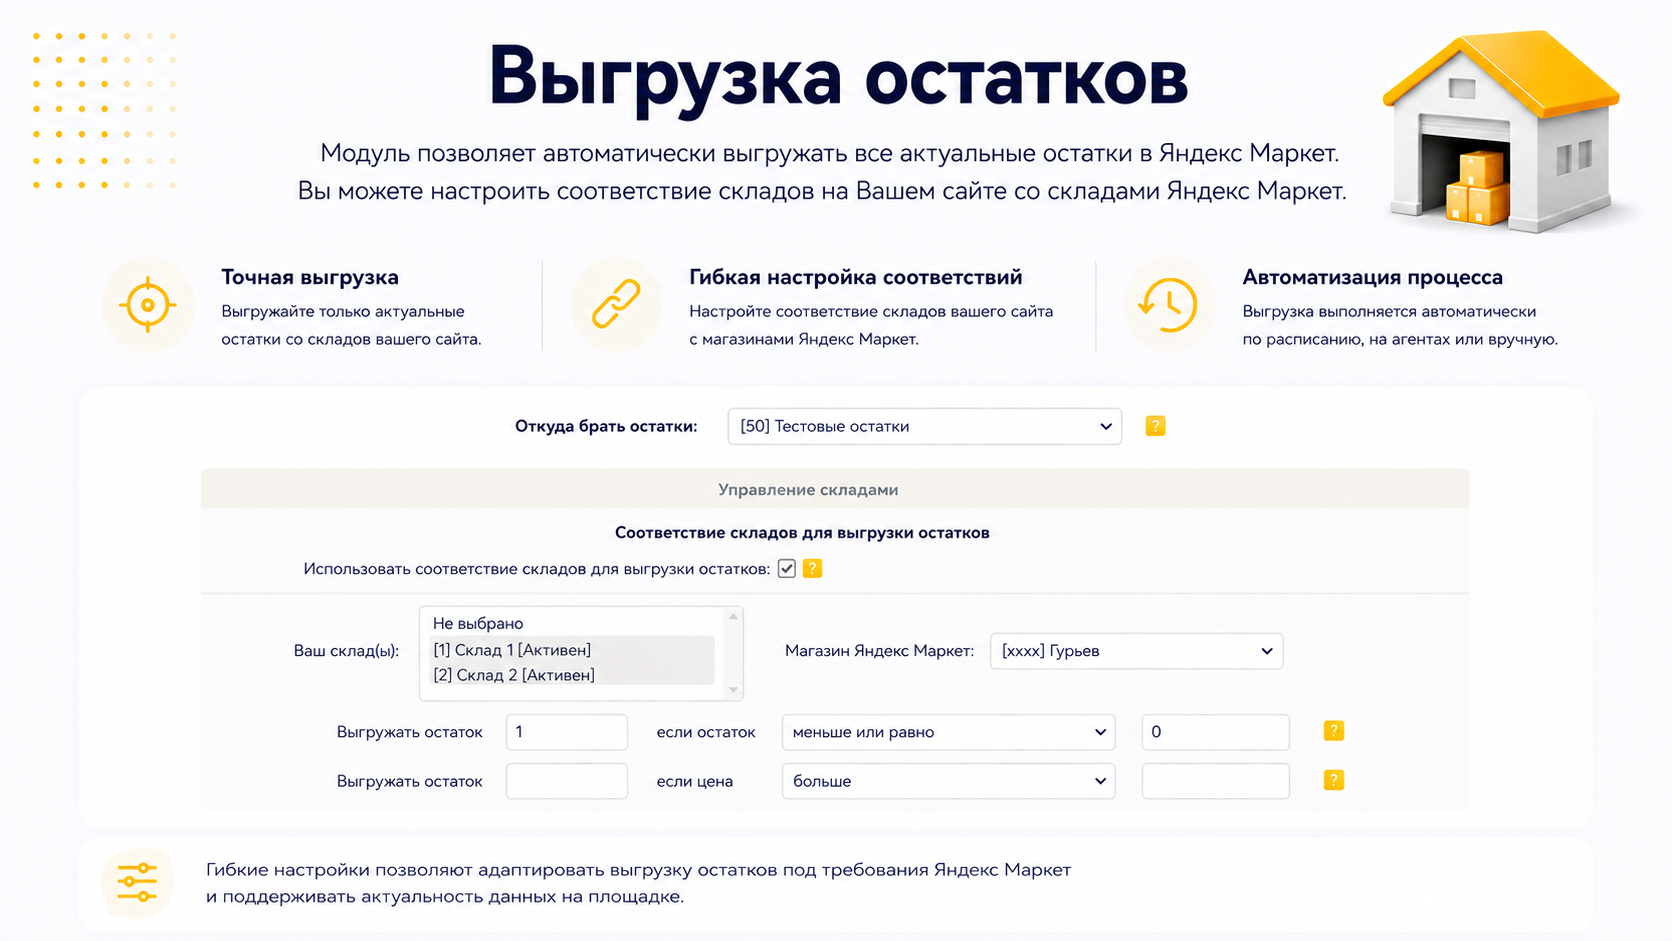Click 'Автоматизация процесса' heading
The height and width of the screenshot is (941, 1672).
tap(1372, 277)
